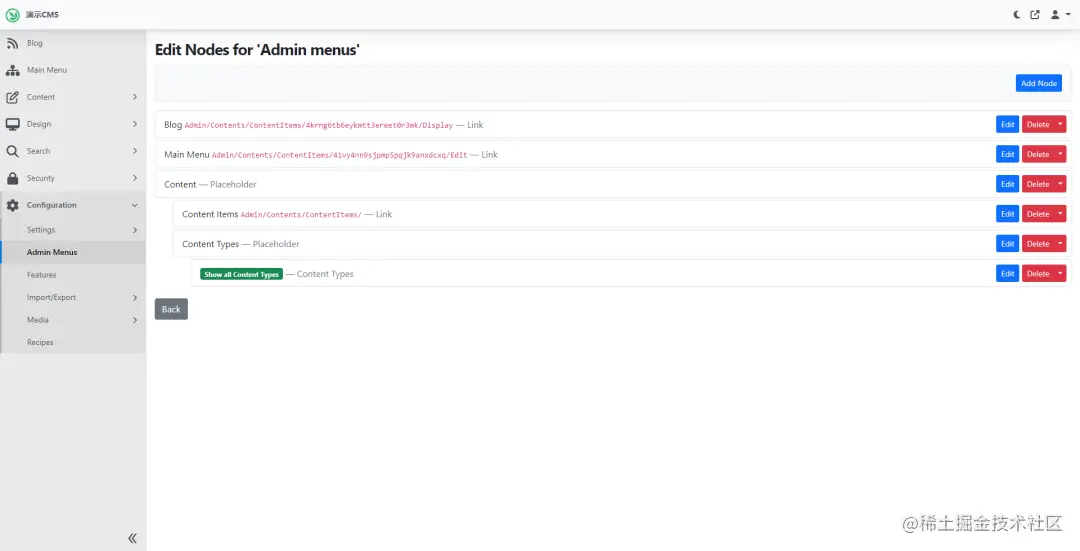
Task: Expand the Import/Export submenu chevron
Action: (135, 298)
